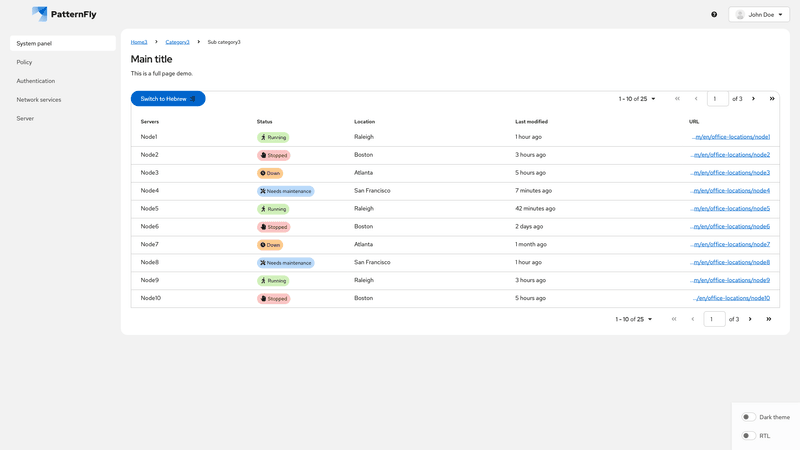Image resolution: width=800 pixels, height=450 pixels.
Task: Go to next page in the top pagination
Action: click(753, 98)
